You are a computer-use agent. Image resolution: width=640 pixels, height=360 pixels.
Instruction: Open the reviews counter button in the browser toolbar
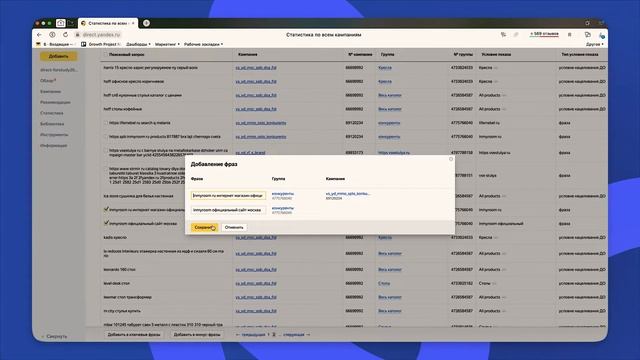pos(544,34)
